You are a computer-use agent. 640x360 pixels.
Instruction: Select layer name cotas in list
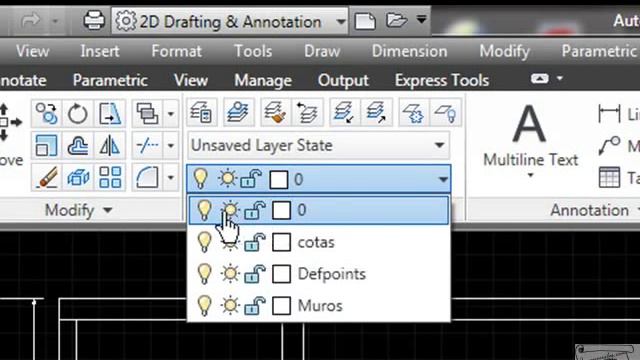click(316, 242)
